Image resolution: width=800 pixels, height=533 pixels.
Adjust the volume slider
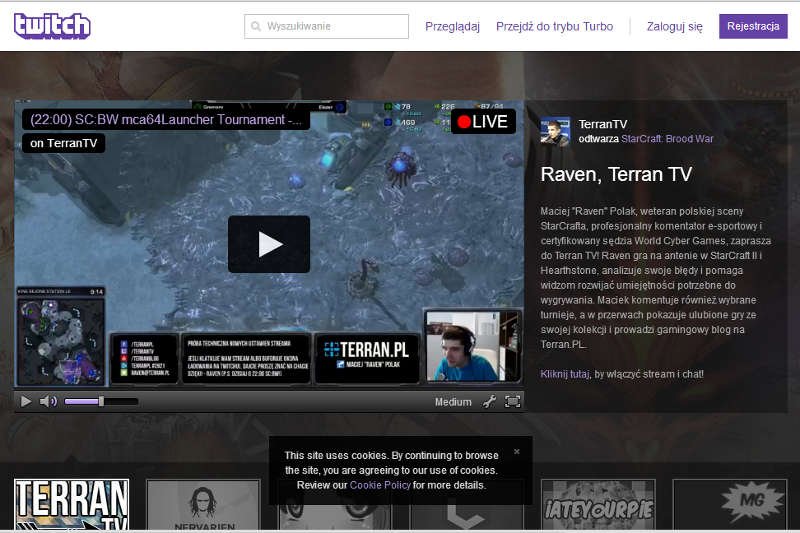[101, 401]
